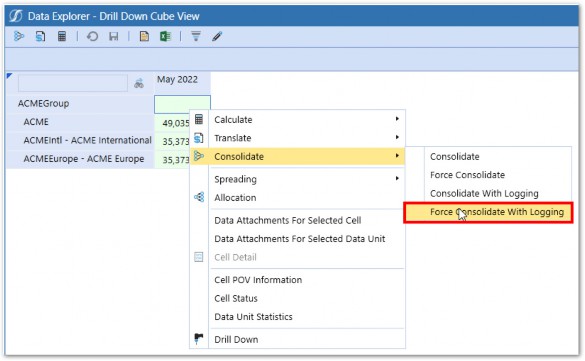The width and height of the screenshot is (585, 361).
Task: Click the Consolidate menu icon
Action: point(199,156)
